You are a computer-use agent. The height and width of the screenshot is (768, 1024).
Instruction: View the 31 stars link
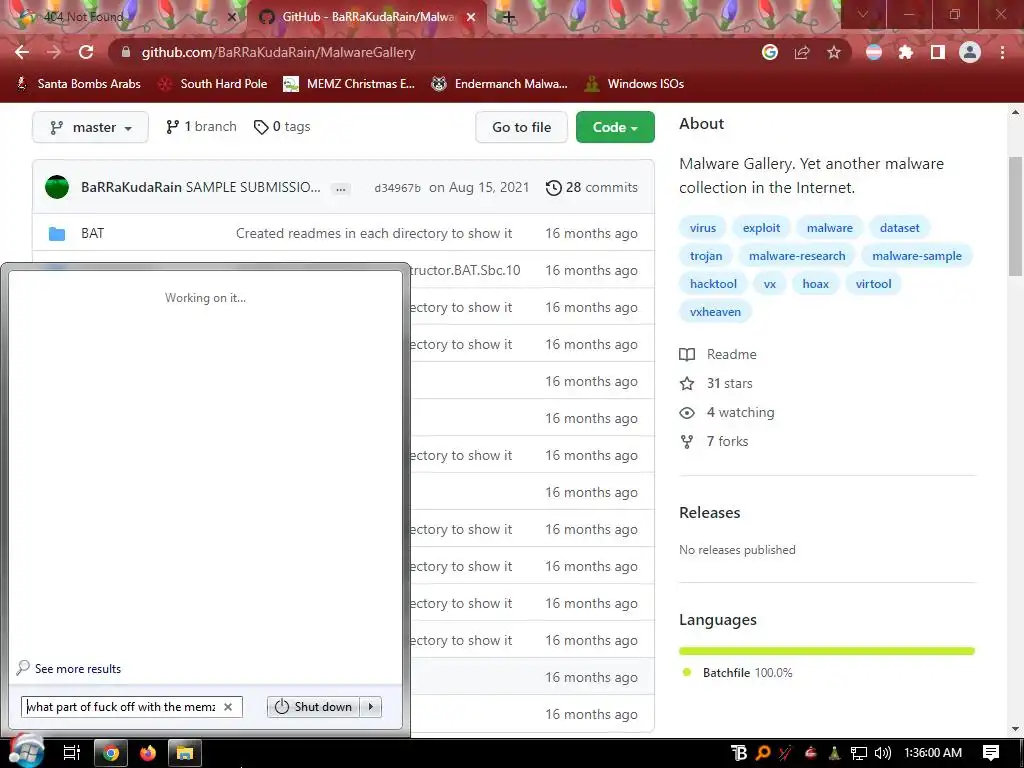coord(716,383)
